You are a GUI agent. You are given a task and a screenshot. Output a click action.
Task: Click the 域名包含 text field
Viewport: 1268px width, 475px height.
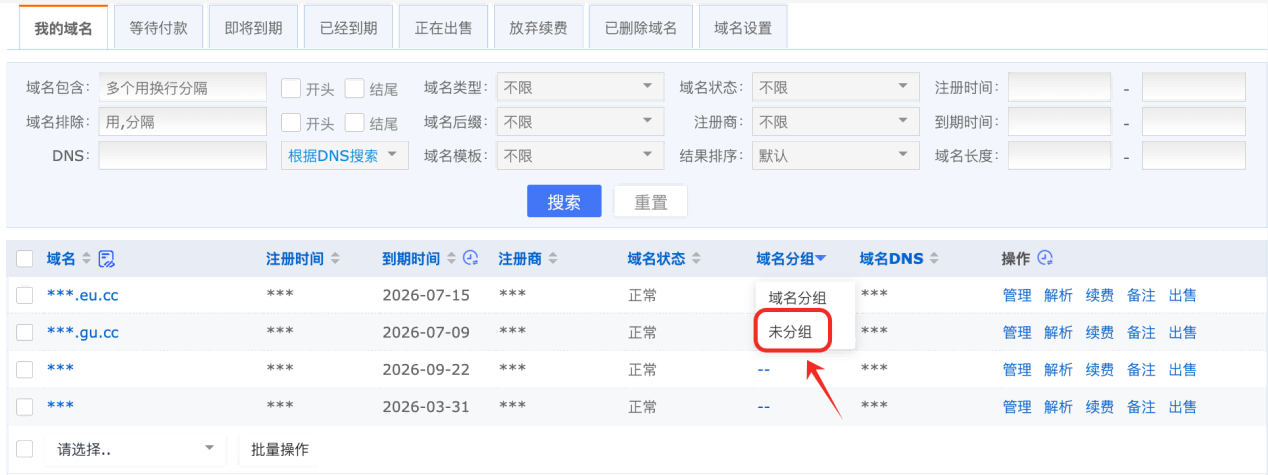183,88
